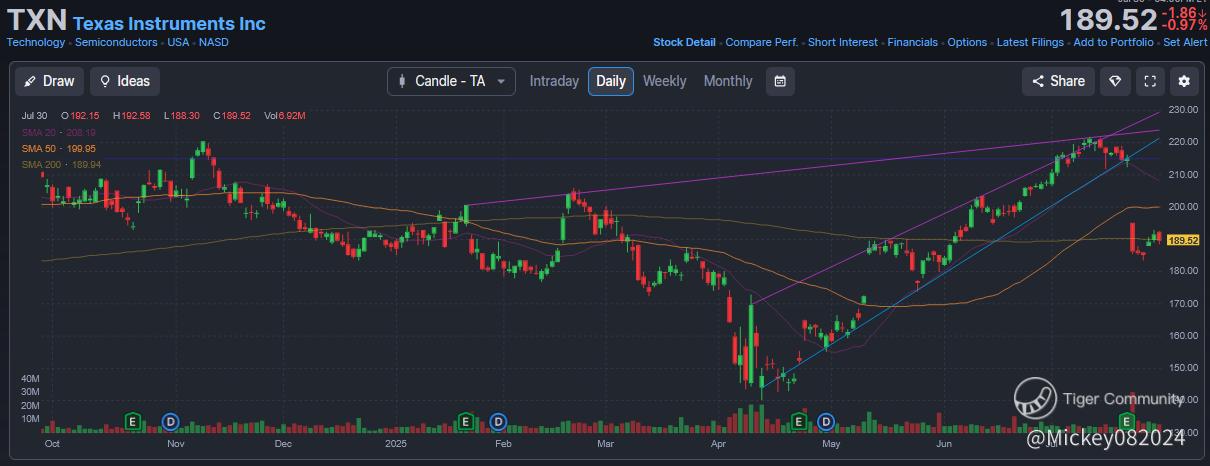Open the calendar date range picker

(781, 81)
